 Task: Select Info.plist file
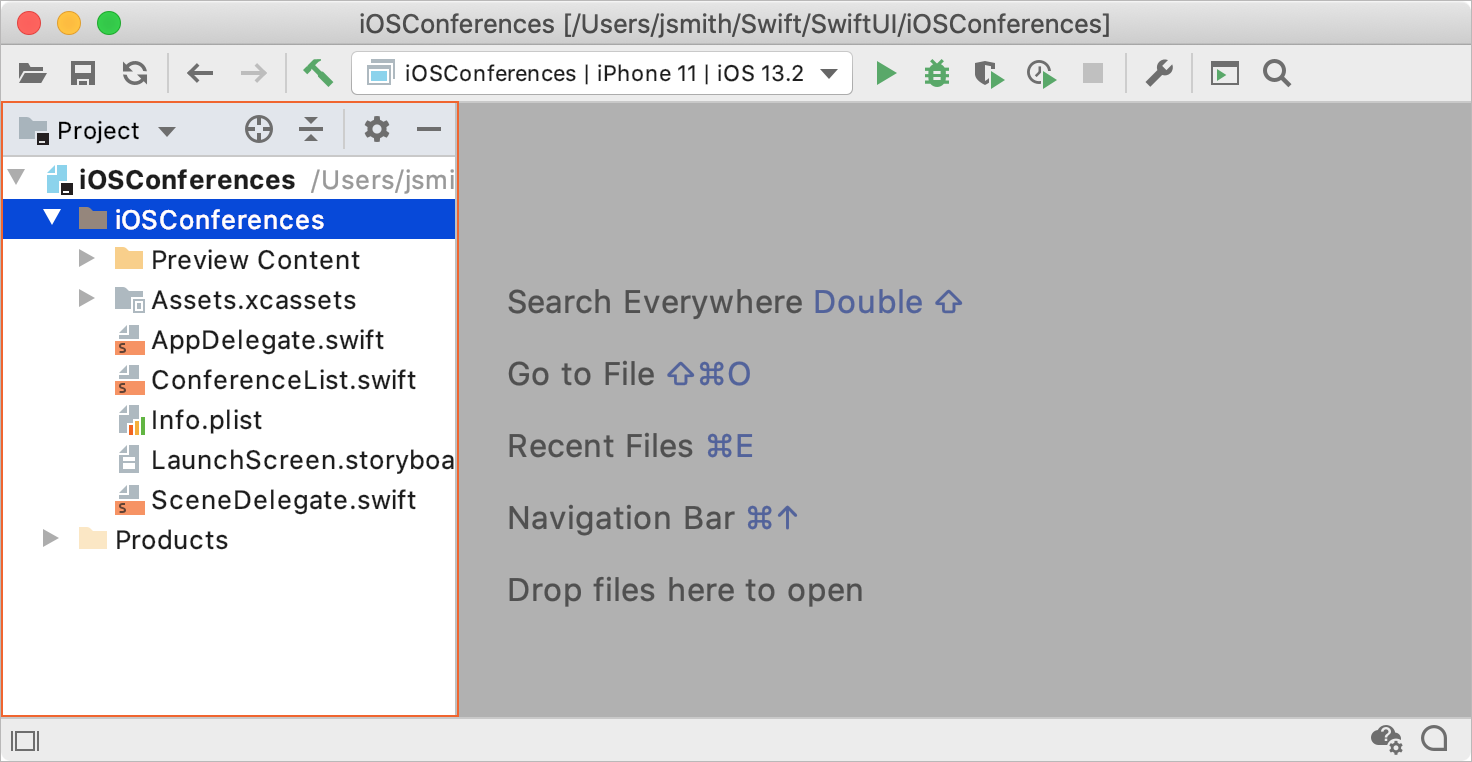point(229,420)
